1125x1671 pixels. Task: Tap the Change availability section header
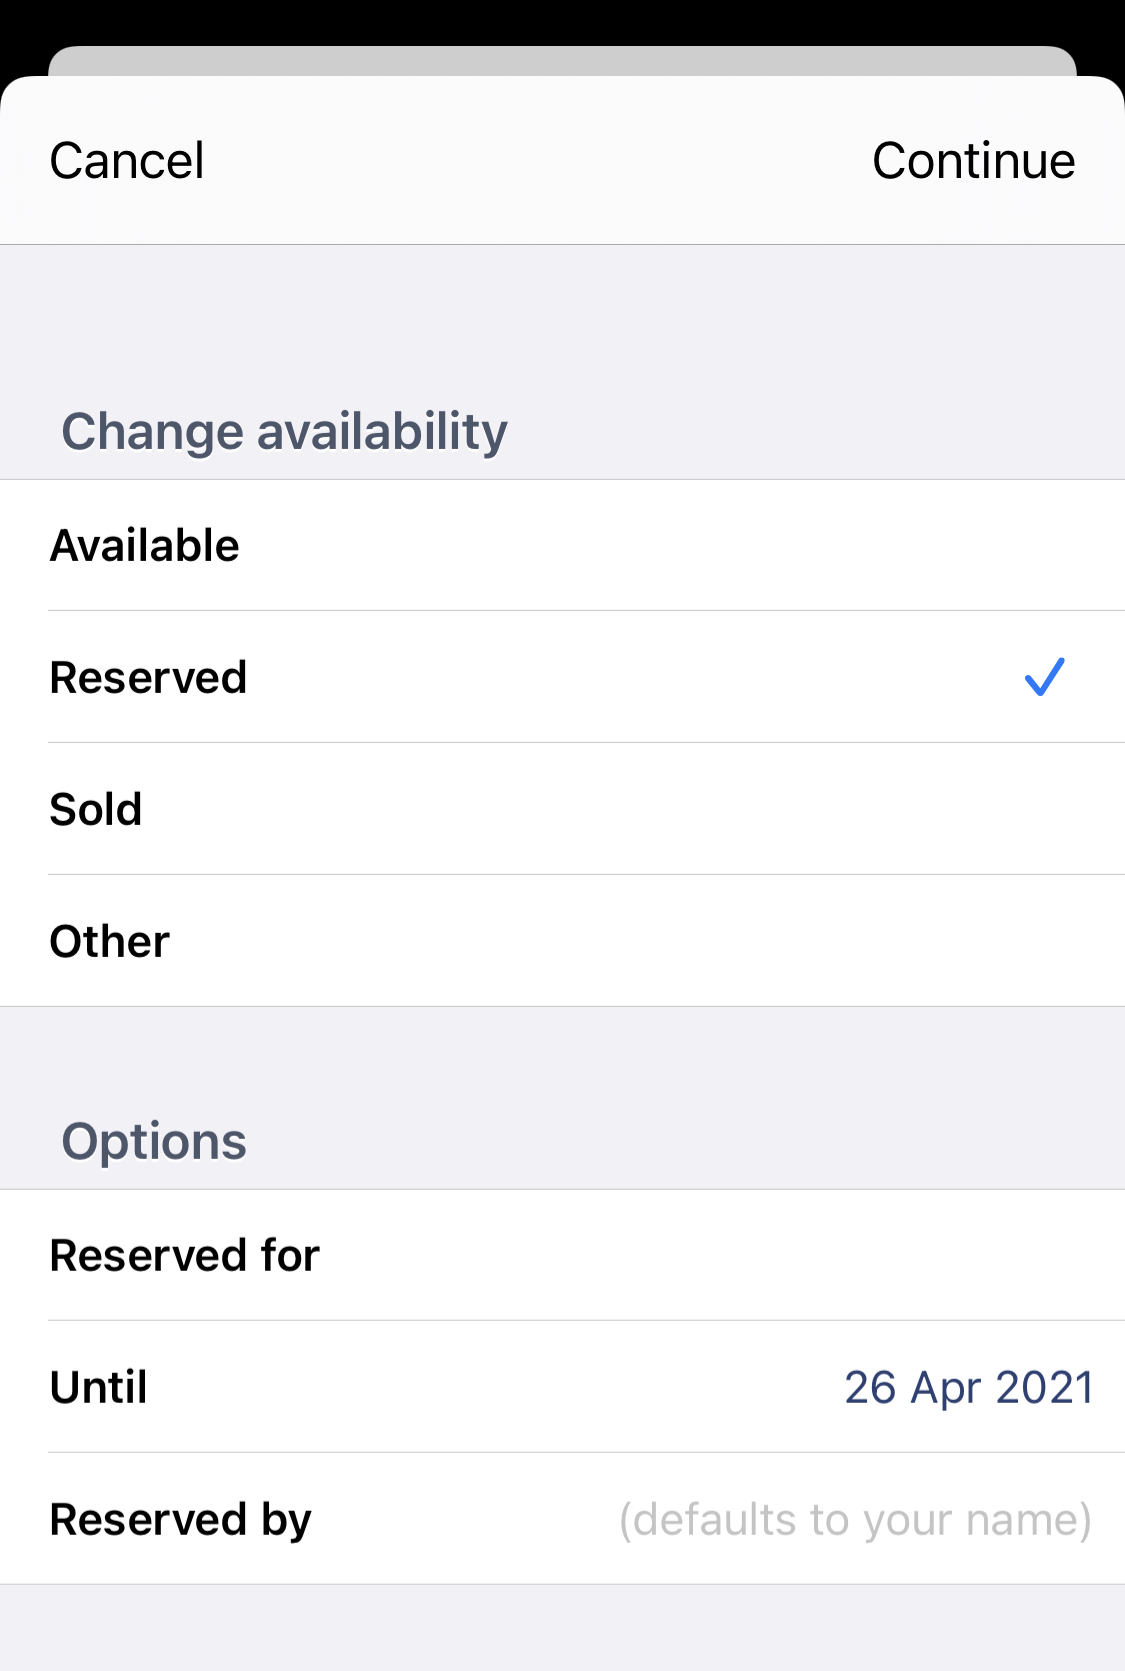coord(285,432)
